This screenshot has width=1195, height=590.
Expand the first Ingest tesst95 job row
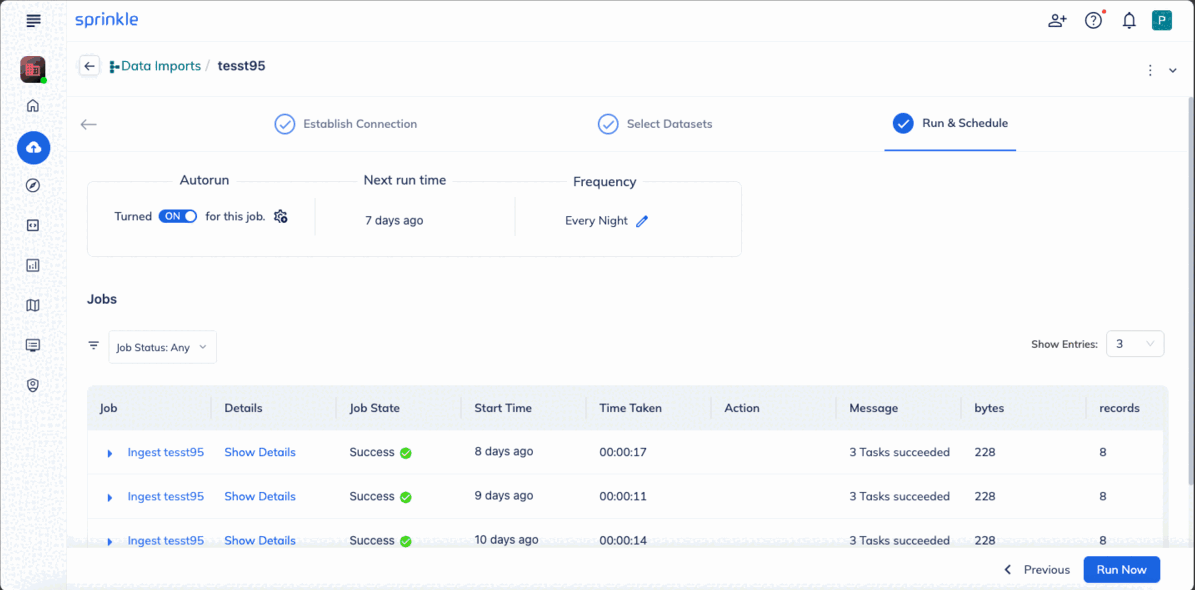pyautogui.click(x=110, y=454)
